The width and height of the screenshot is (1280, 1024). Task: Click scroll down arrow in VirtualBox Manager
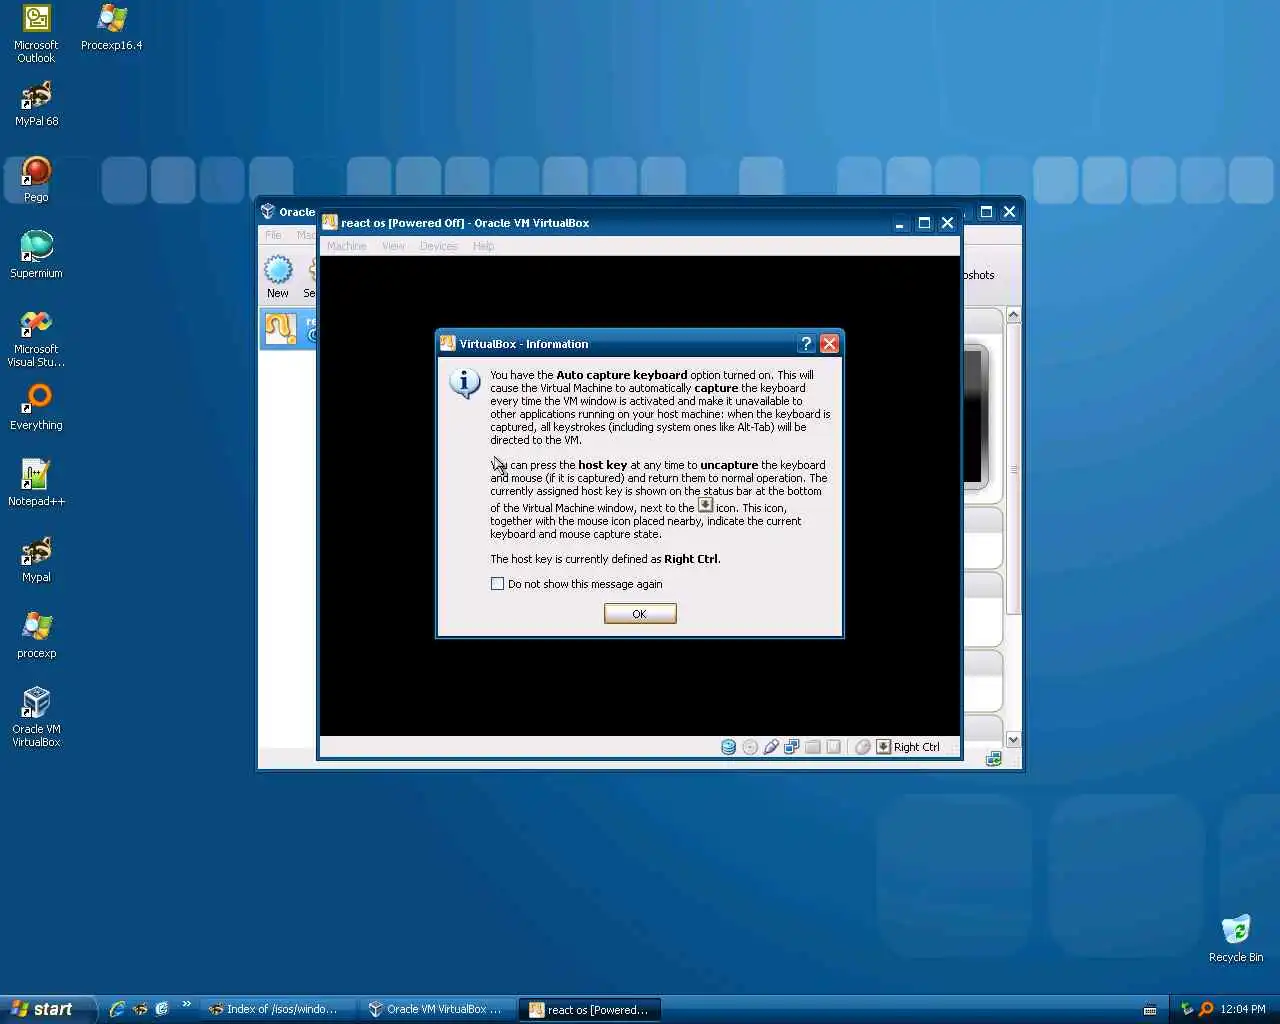pyautogui.click(x=1013, y=740)
